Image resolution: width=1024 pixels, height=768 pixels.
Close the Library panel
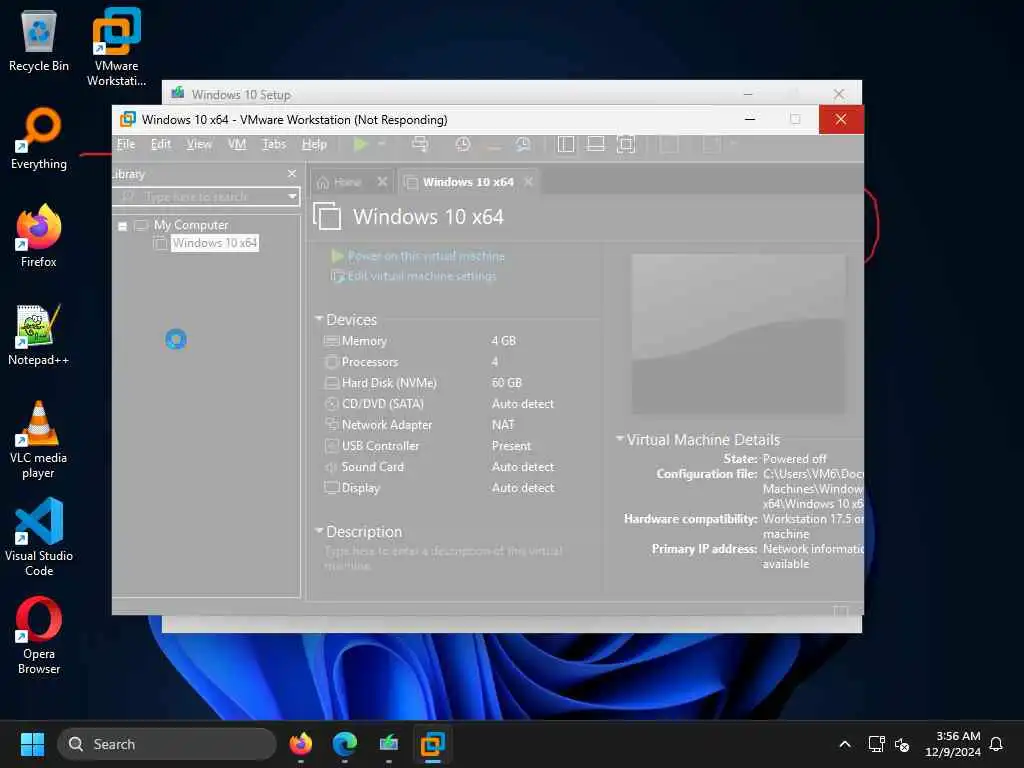[x=292, y=174]
